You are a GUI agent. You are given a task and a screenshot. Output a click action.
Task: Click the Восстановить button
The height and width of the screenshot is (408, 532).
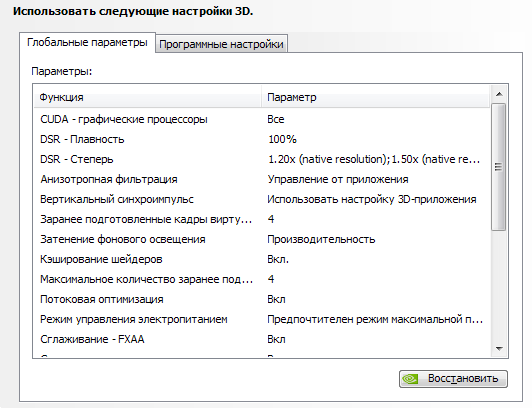(x=453, y=378)
